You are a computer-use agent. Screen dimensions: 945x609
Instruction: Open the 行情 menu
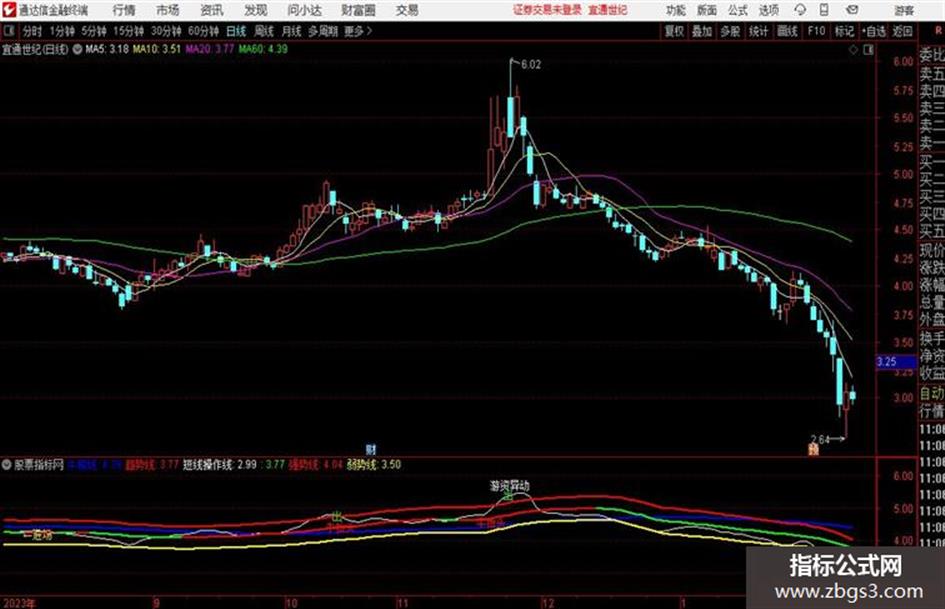(124, 10)
